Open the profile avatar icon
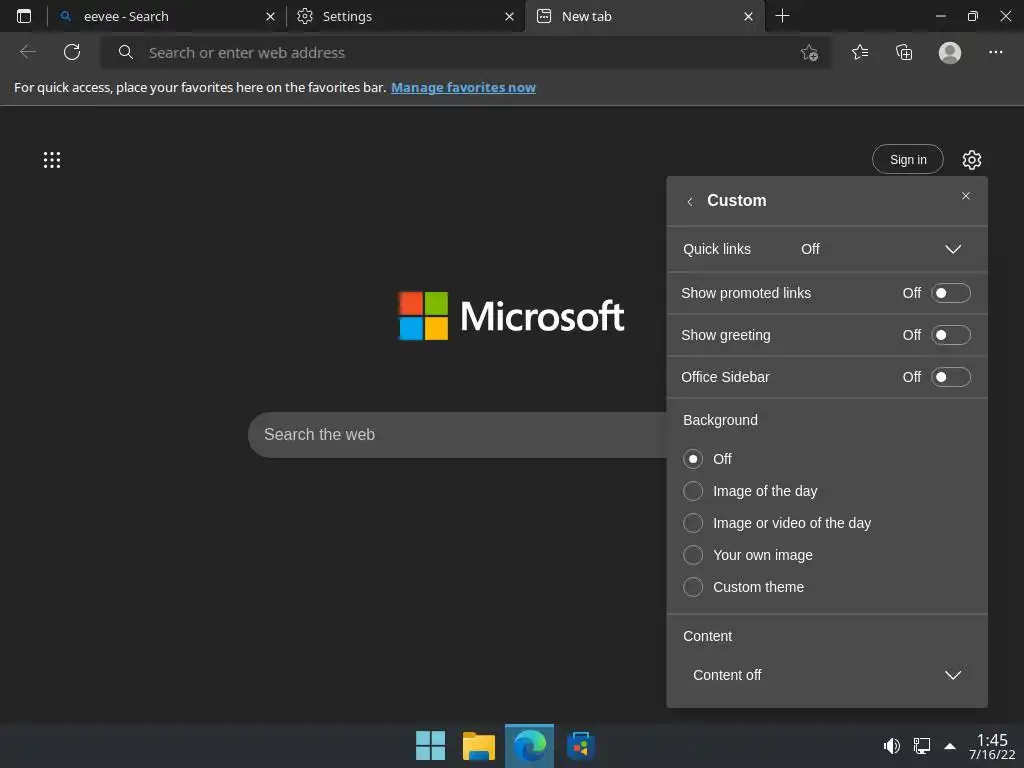Image resolution: width=1024 pixels, height=768 pixels. pos(950,52)
